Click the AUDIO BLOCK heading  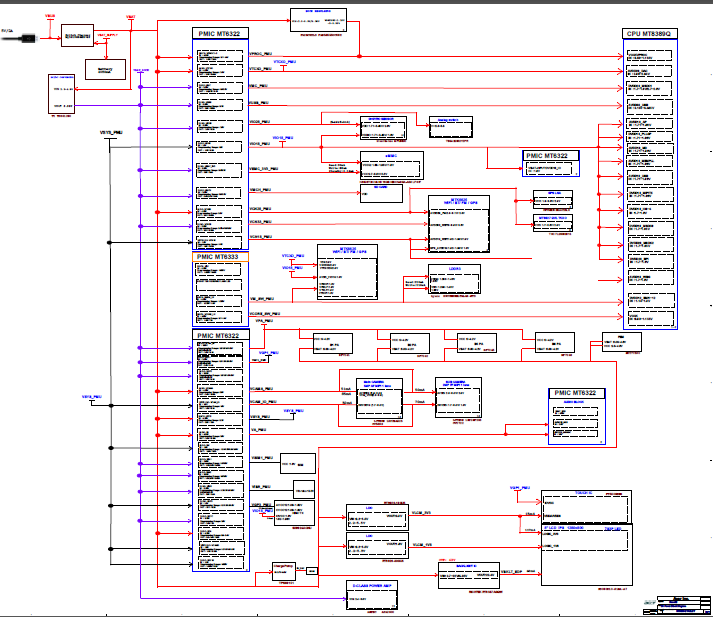point(574,402)
